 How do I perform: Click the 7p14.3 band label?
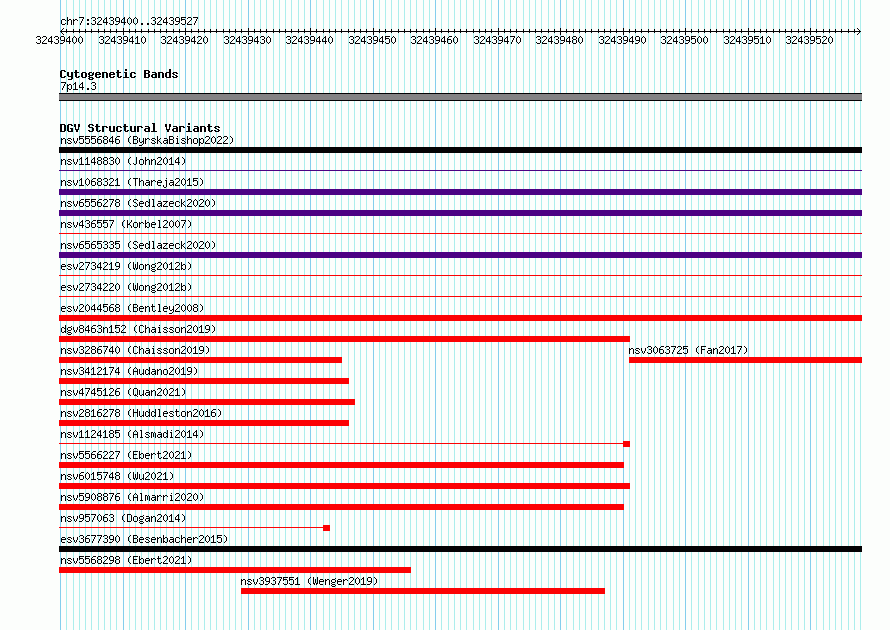point(78,86)
